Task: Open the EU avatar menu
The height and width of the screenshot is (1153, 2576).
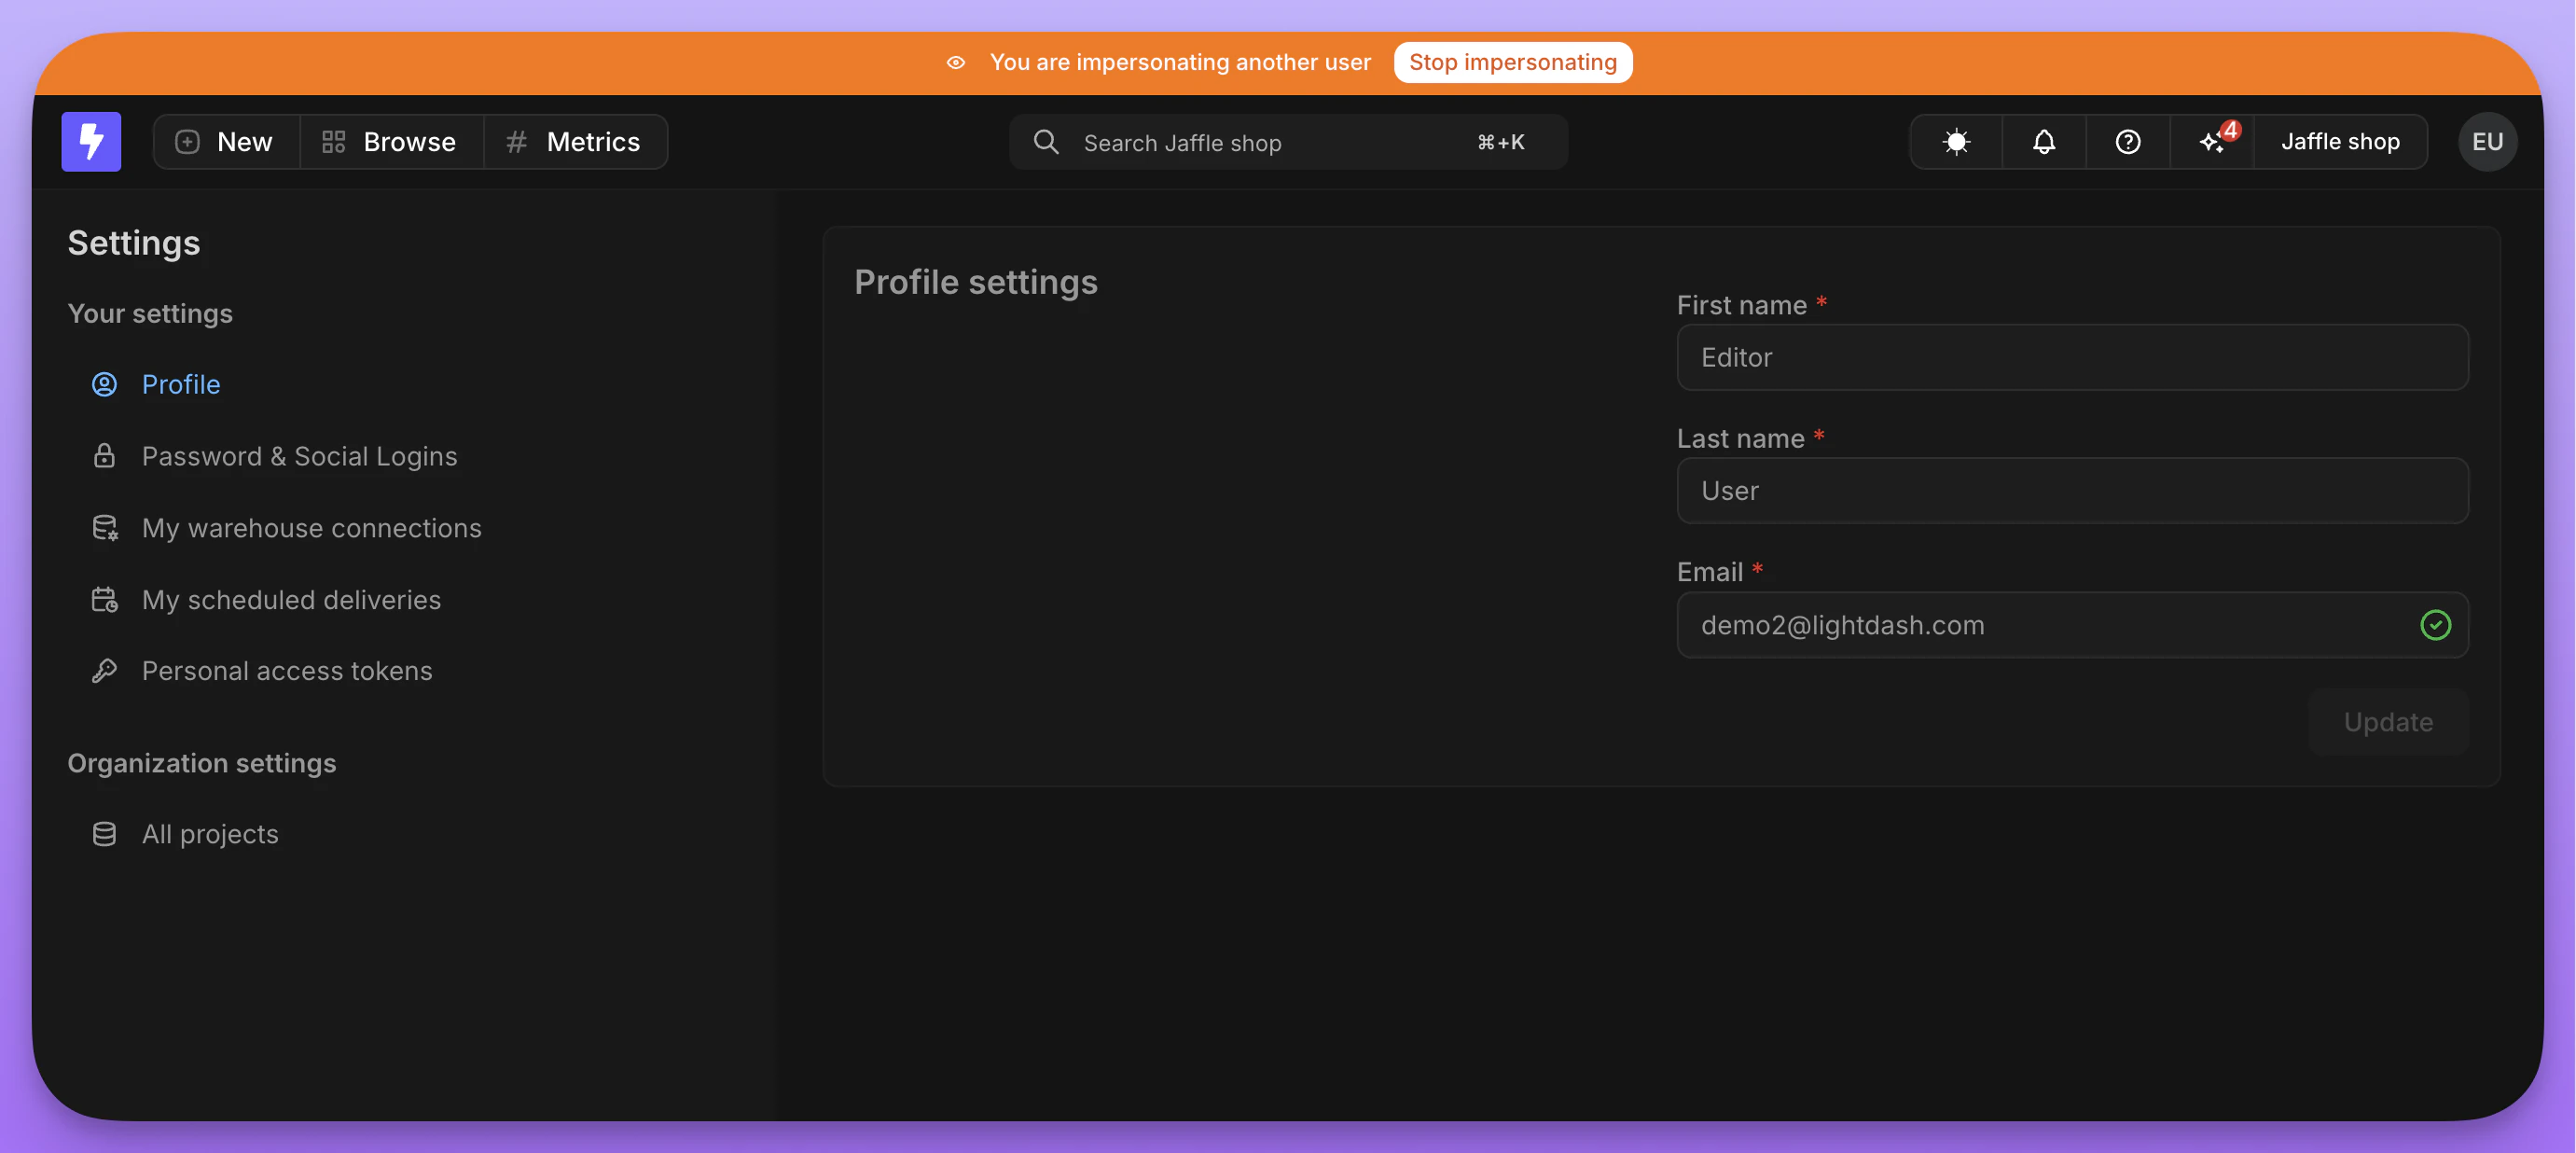Action: tap(2488, 141)
